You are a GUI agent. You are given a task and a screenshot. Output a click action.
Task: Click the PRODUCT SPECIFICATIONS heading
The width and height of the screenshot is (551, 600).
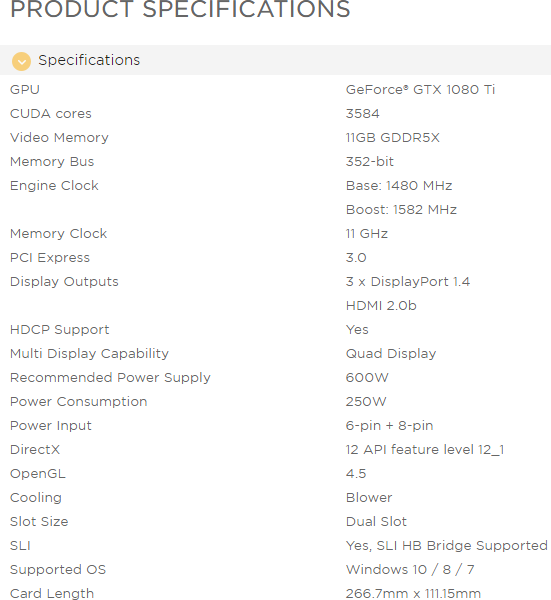click(180, 9)
